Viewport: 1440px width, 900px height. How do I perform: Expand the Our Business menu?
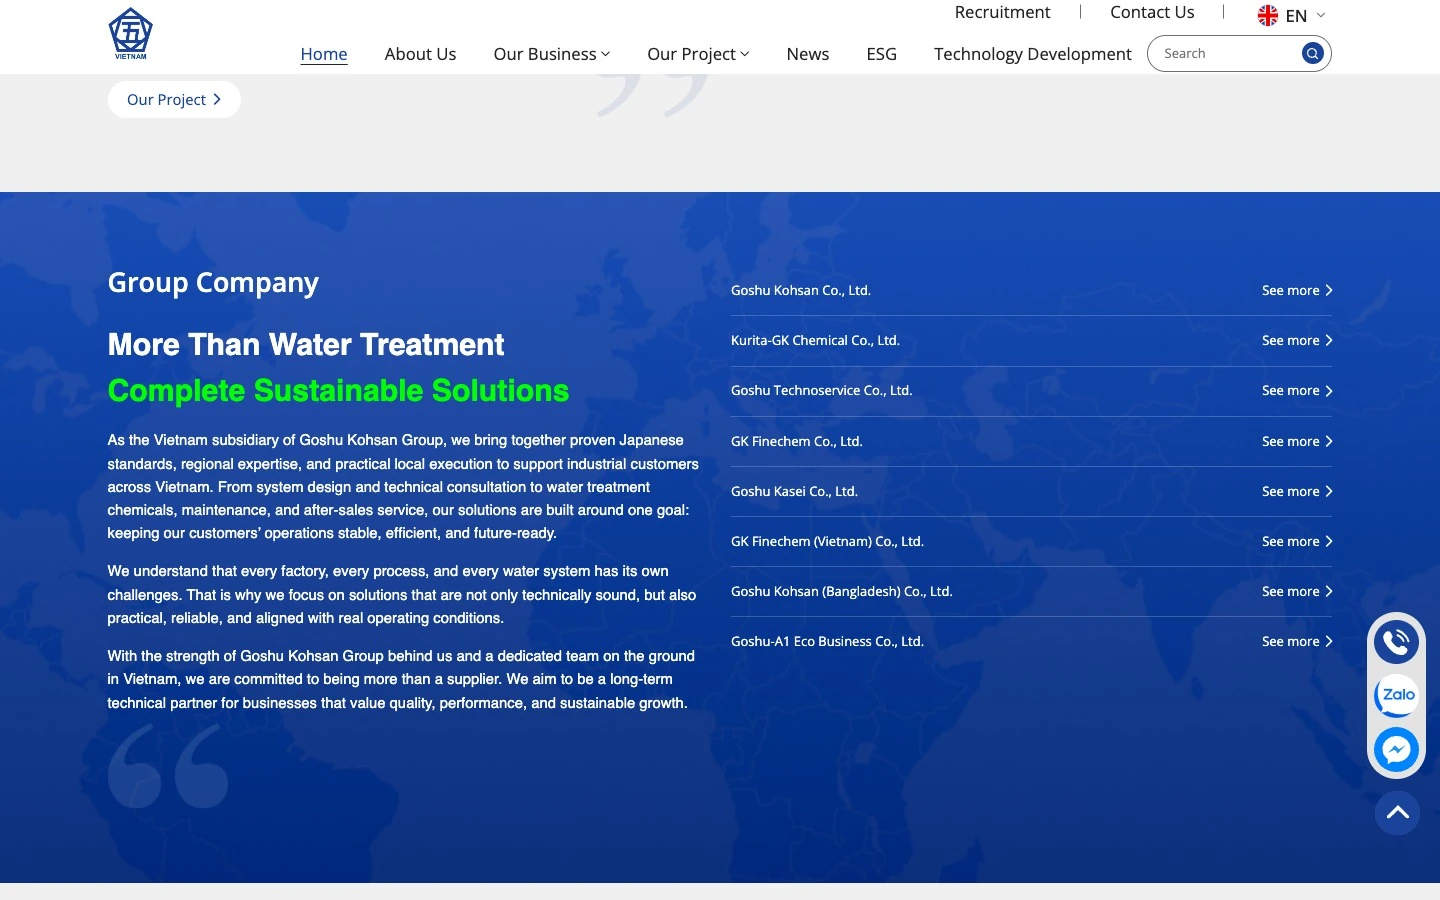(x=551, y=54)
